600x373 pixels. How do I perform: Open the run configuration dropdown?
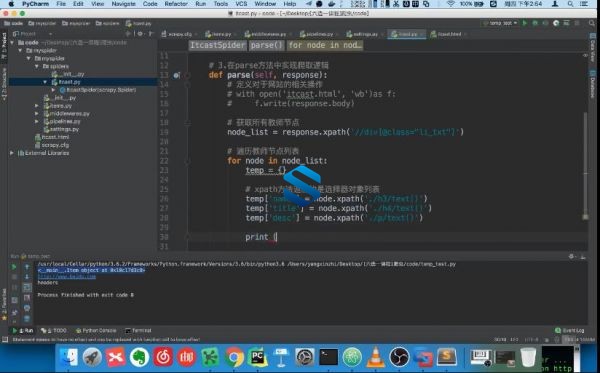tap(501, 23)
